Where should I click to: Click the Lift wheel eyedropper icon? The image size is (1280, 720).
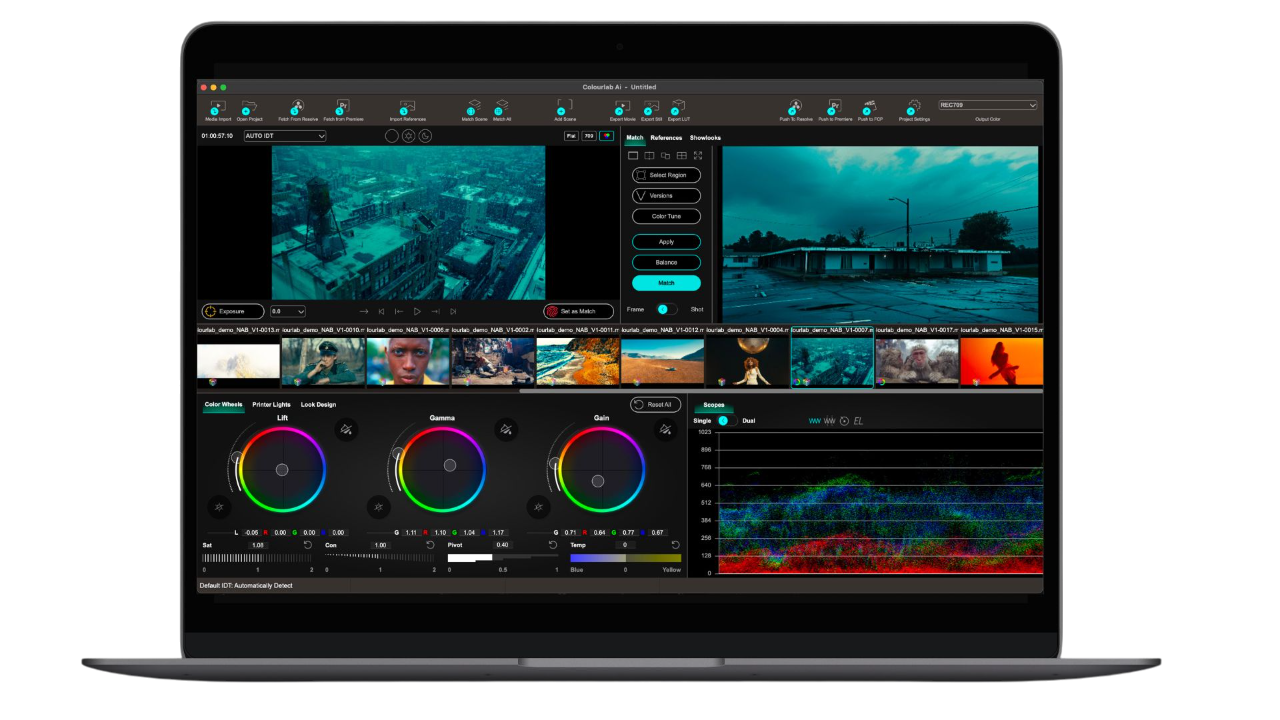[346, 430]
